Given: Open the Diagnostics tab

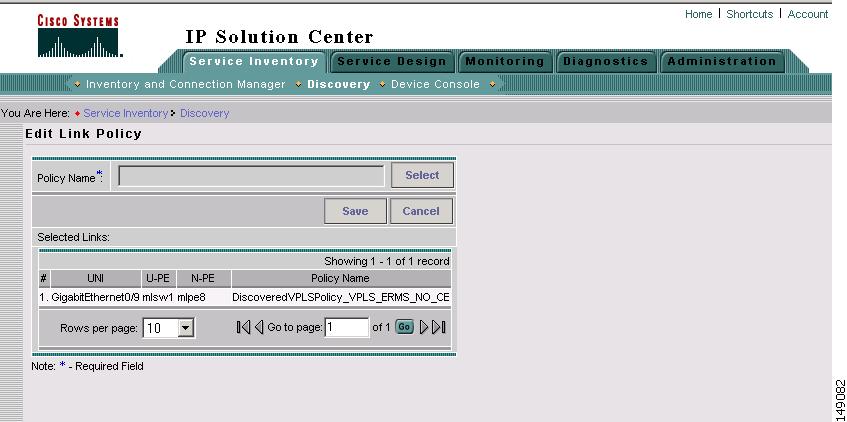Looking at the screenshot, I should (x=605, y=62).
